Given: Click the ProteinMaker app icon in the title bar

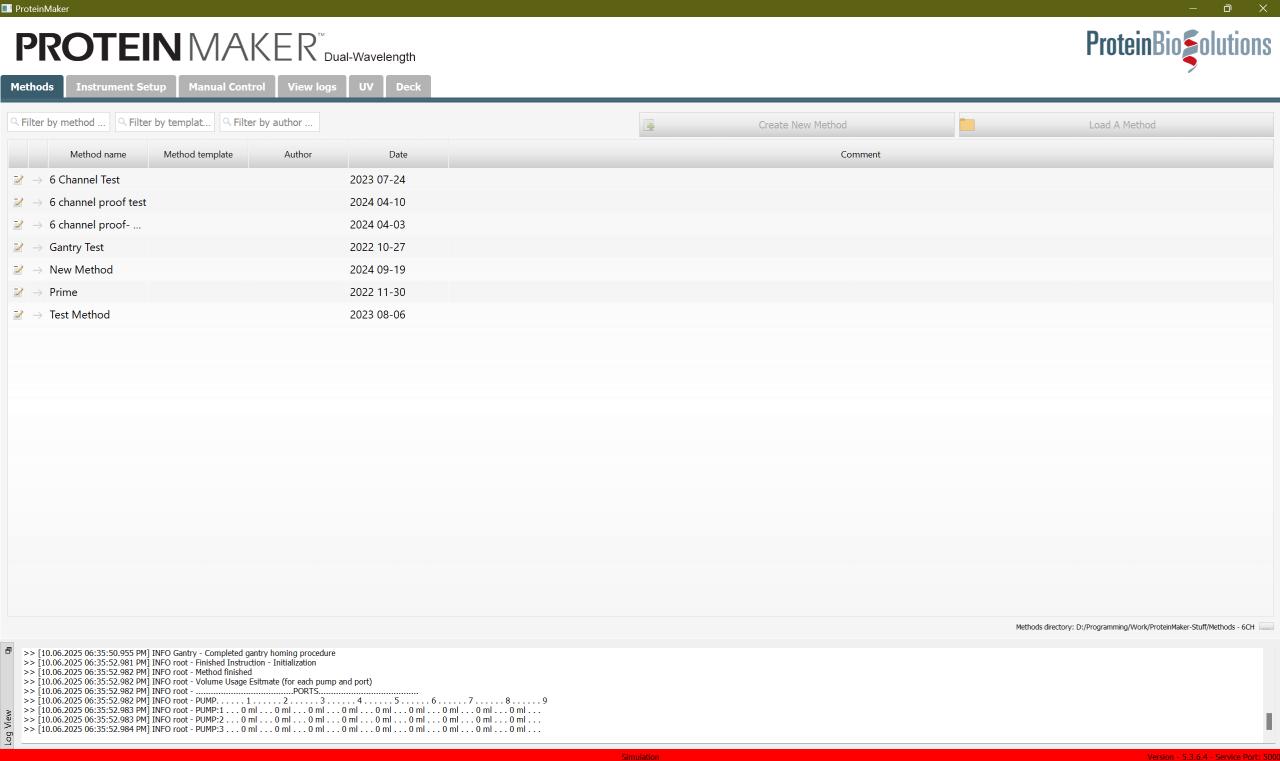Looking at the screenshot, I should (7, 8).
